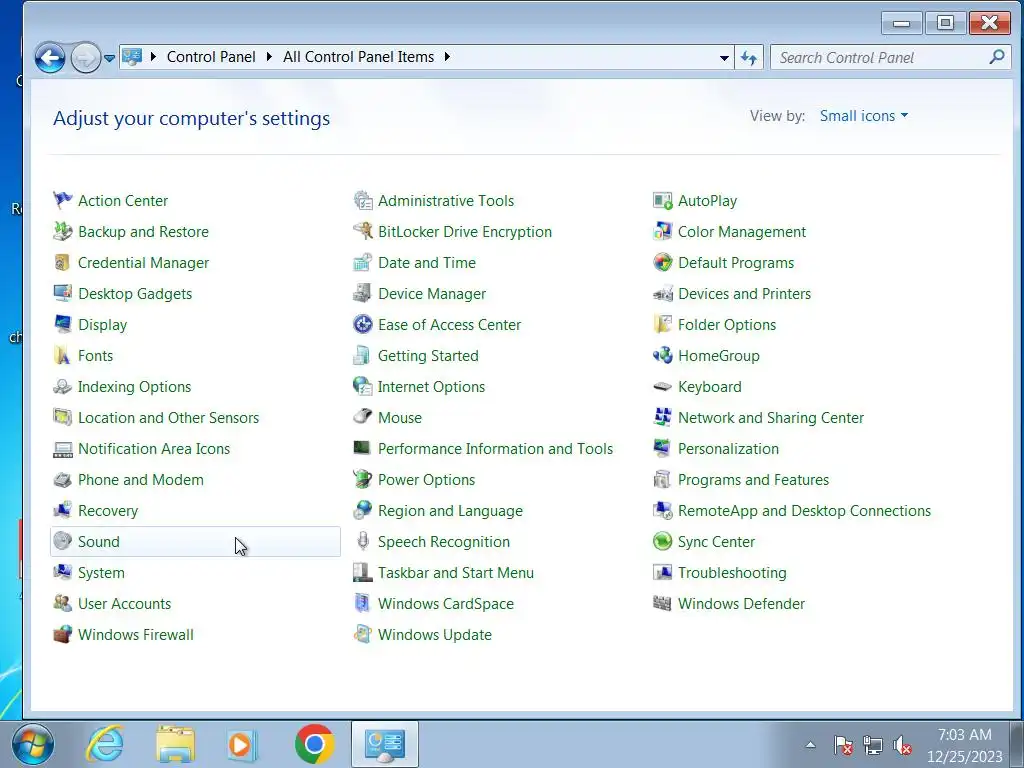Screen dimensions: 1024x768
Task: Open Folder Options link
Action: pyautogui.click(x=727, y=325)
